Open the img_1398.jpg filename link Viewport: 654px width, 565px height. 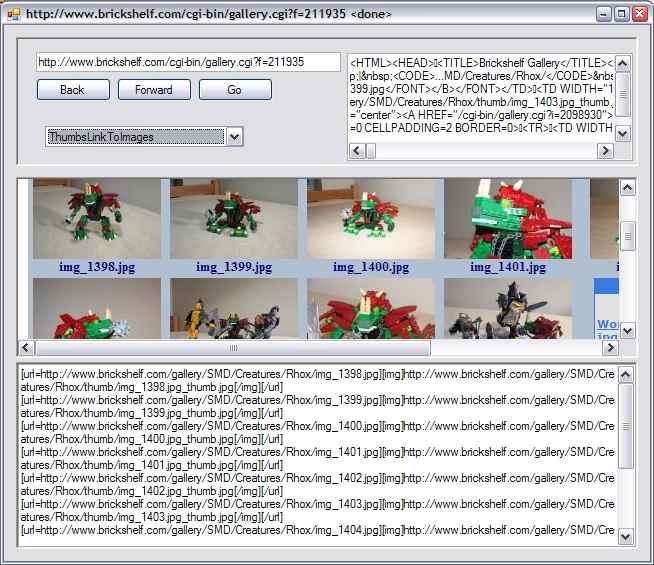click(96, 267)
